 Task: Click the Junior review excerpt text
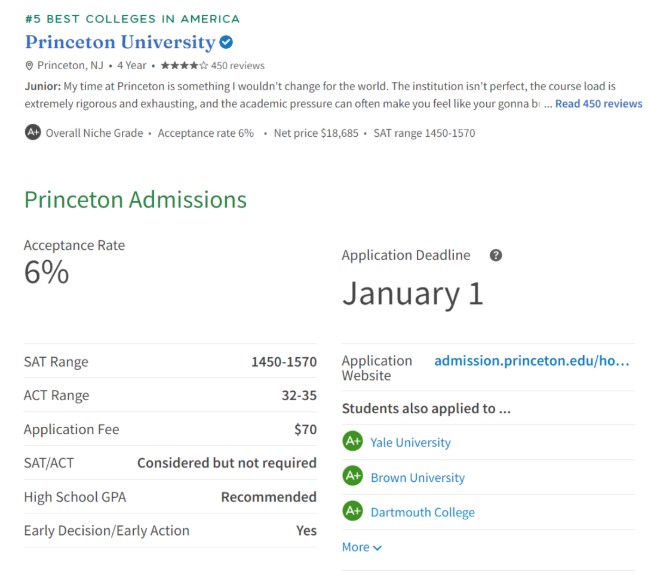[320, 95]
